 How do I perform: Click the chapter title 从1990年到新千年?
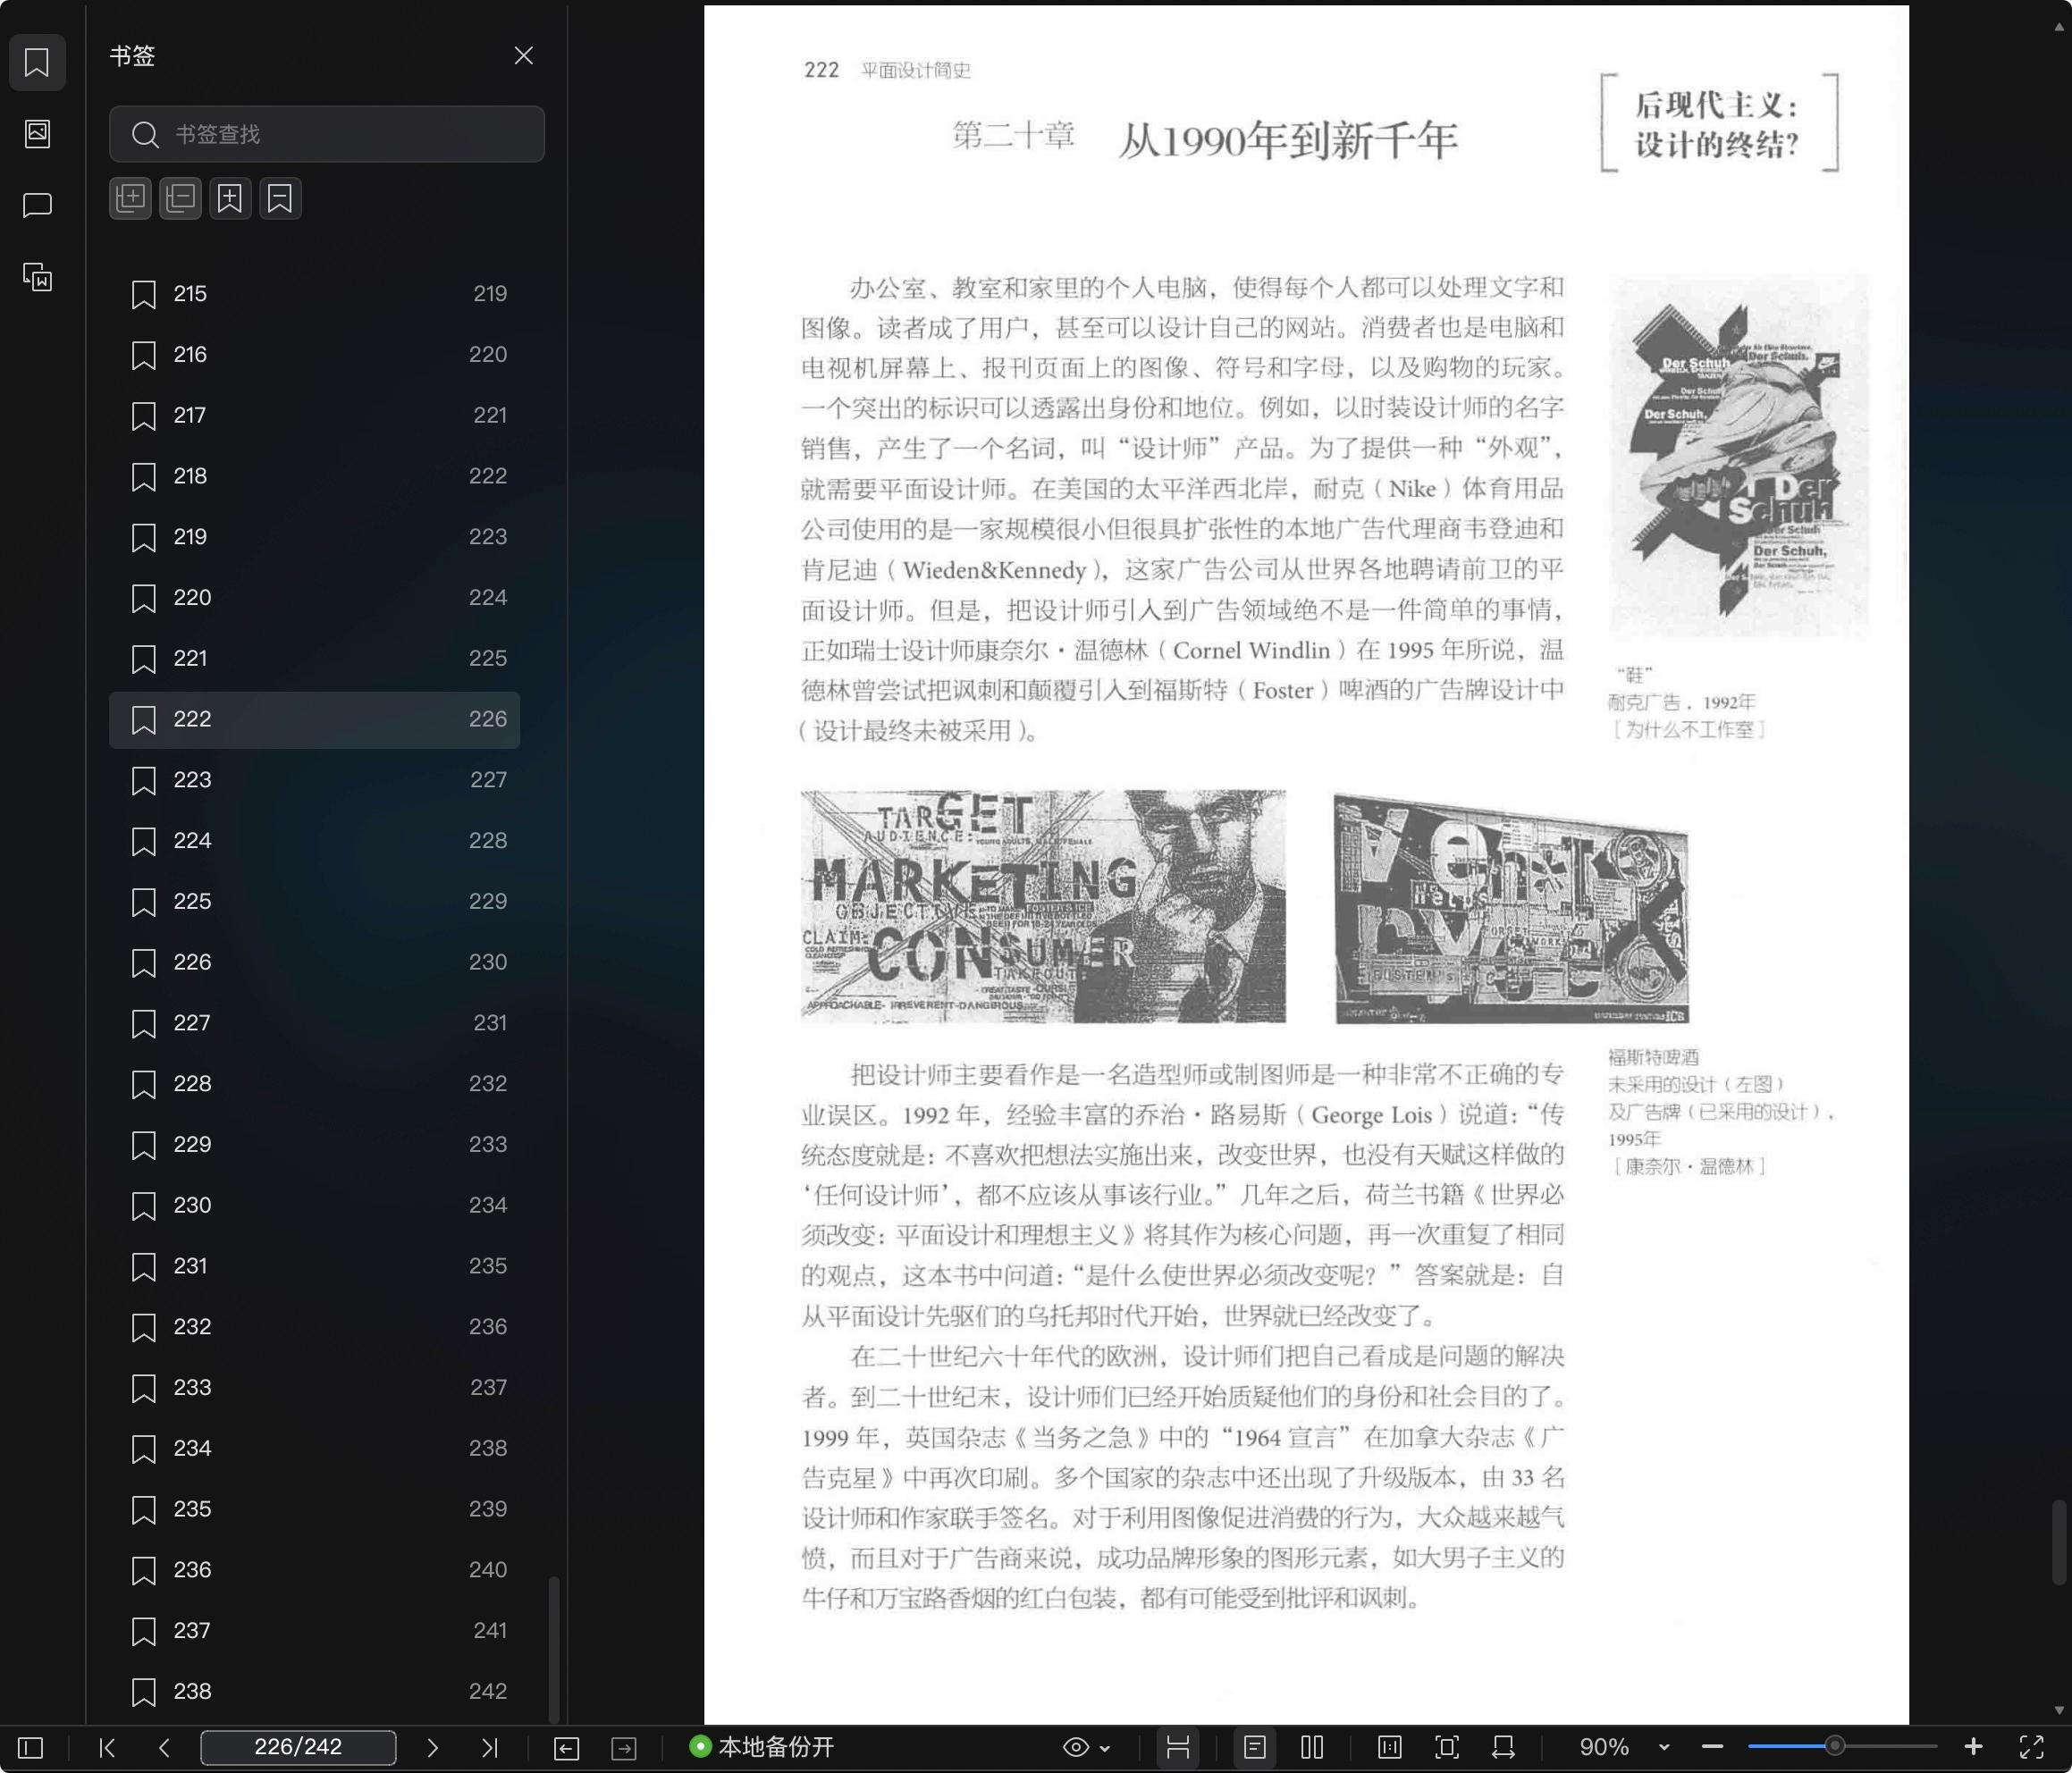point(1288,140)
